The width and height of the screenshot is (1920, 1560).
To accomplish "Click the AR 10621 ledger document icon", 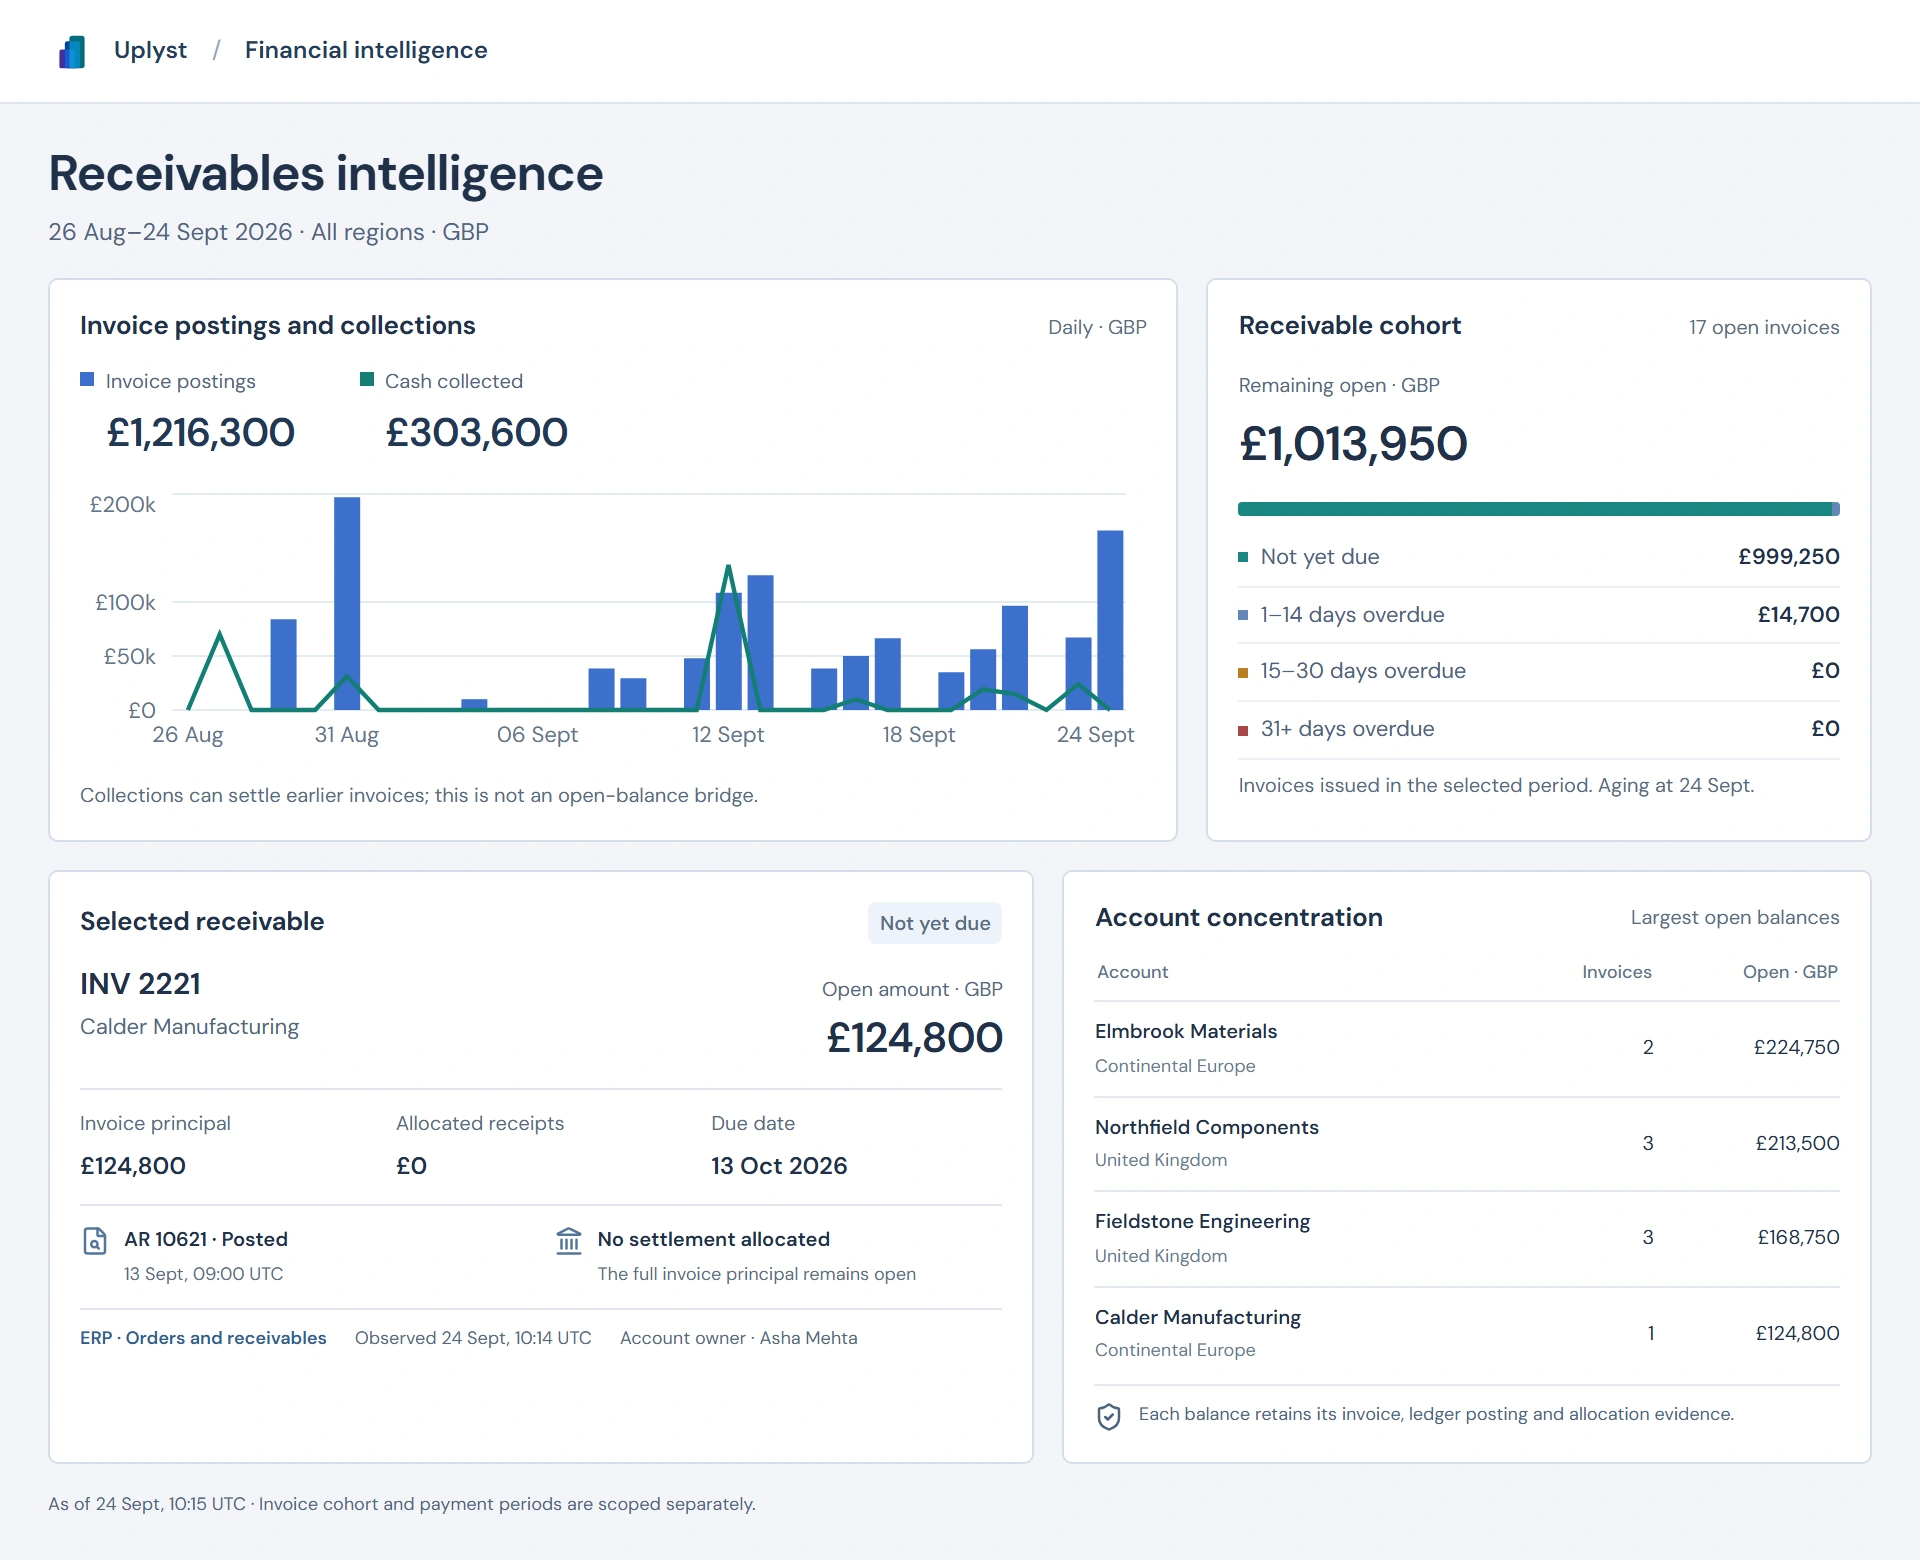I will pos(94,1241).
